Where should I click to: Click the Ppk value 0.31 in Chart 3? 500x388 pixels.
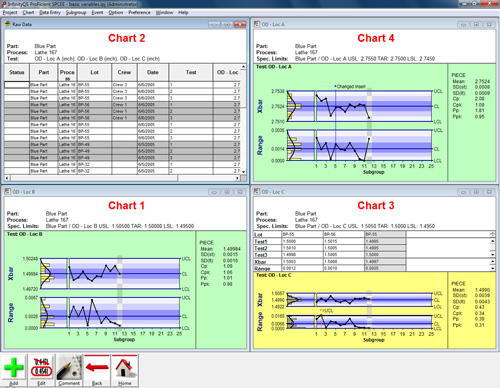(x=479, y=325)
